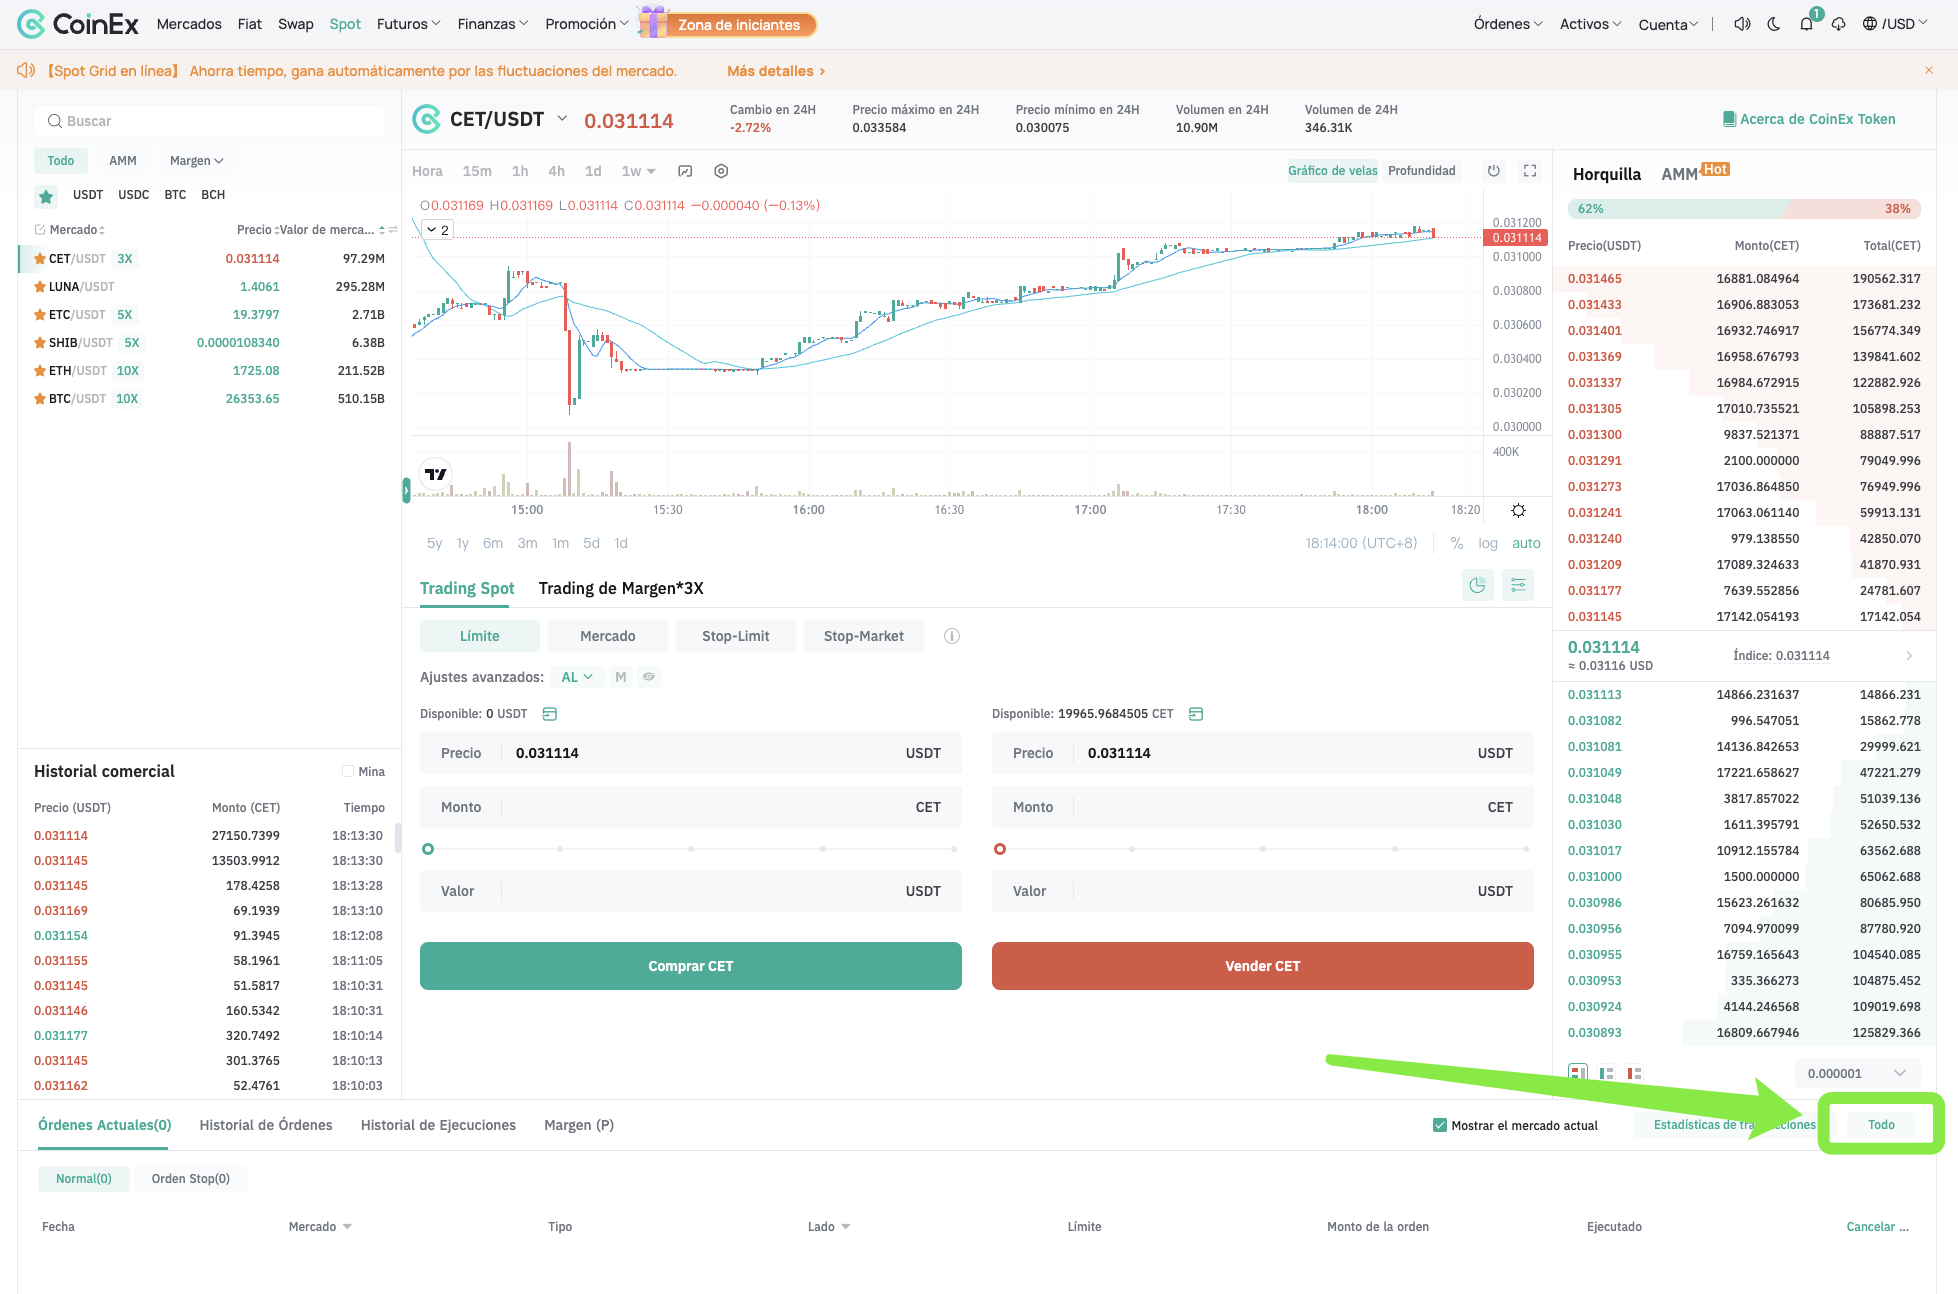Open Cuenta dropdown
Viewport: 1958px width, 1294px height.
[x=1668, y=24]
